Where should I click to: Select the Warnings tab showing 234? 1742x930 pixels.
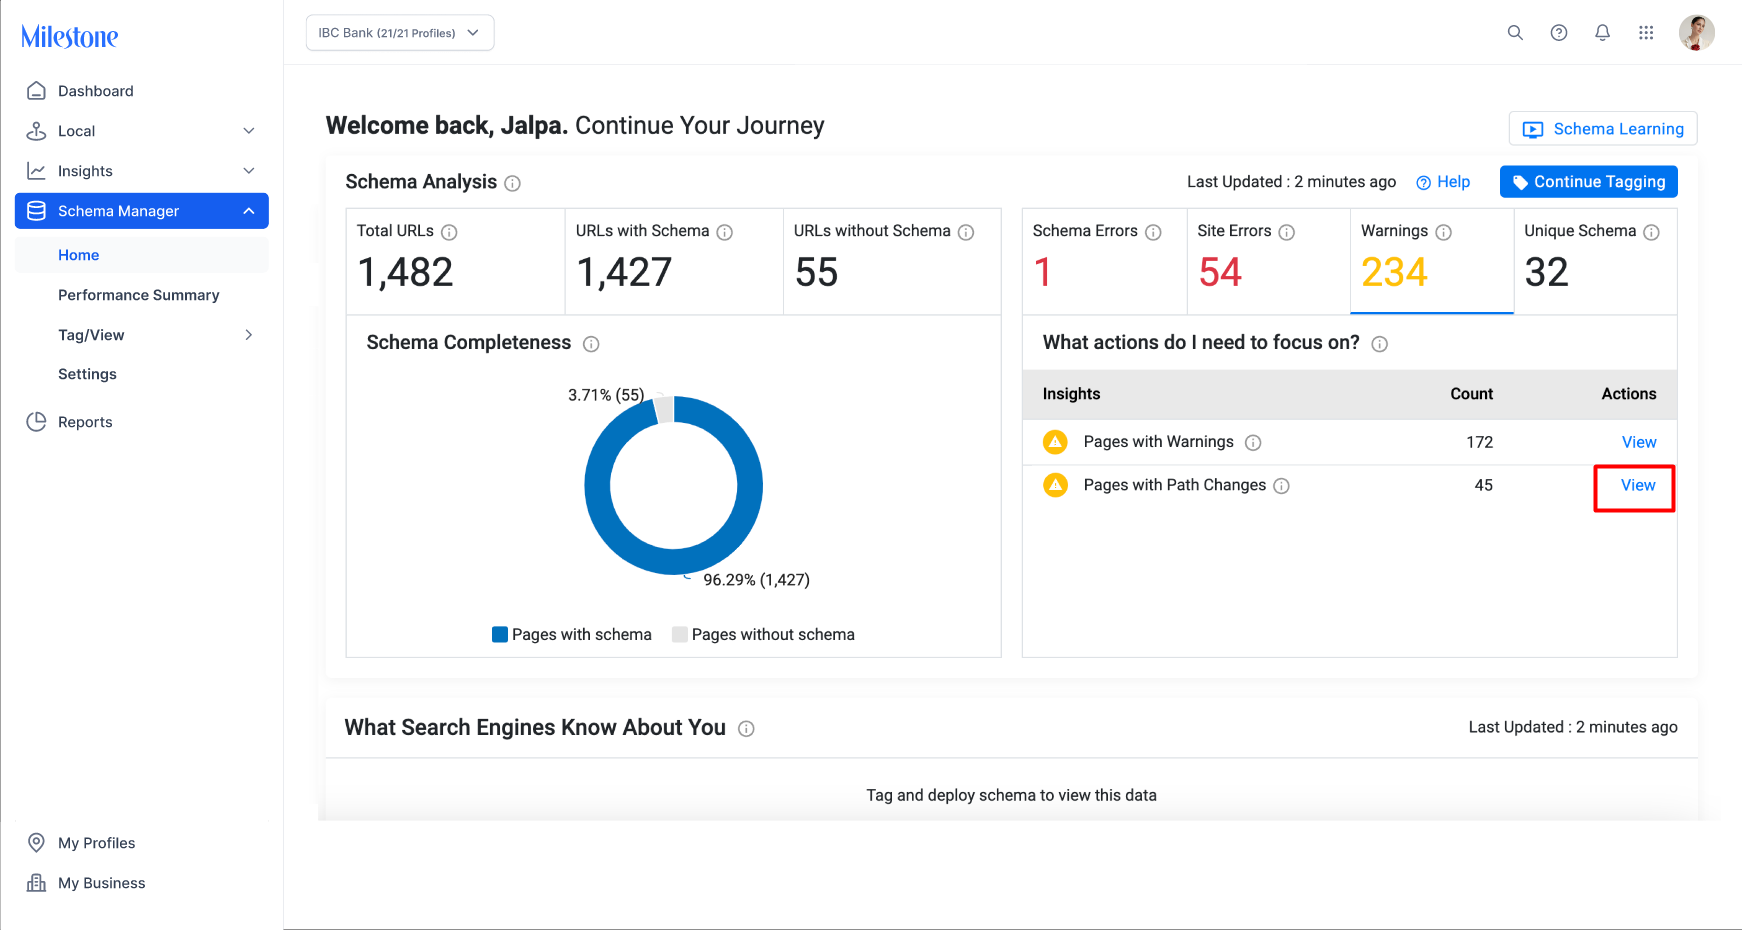(x=1432, y=261)
